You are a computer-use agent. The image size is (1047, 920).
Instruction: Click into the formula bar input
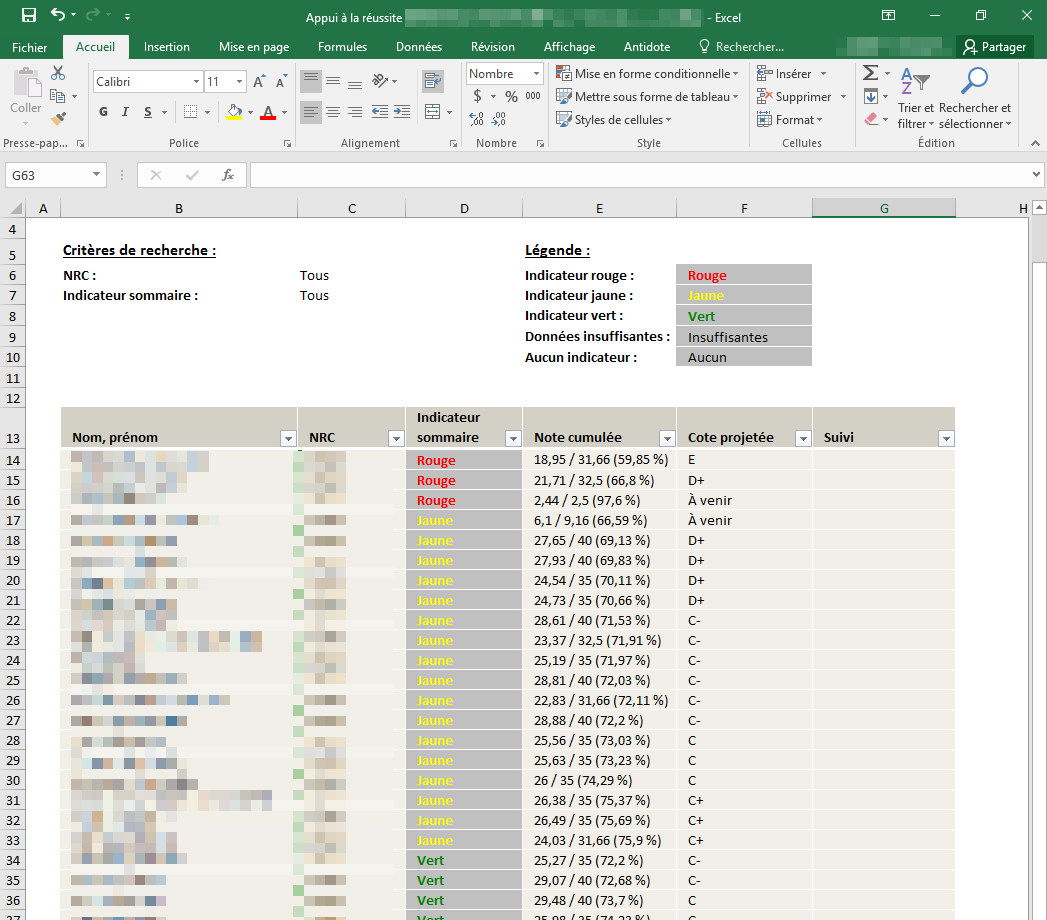tap(639, 175)
